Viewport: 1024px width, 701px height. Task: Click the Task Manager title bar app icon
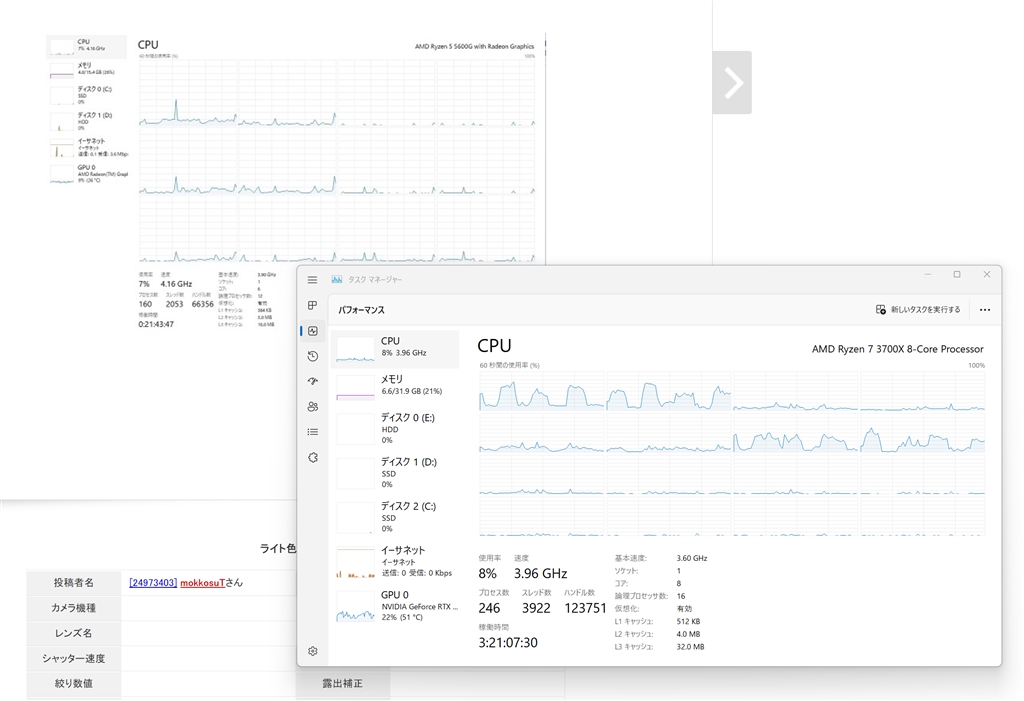coord(336,280)
